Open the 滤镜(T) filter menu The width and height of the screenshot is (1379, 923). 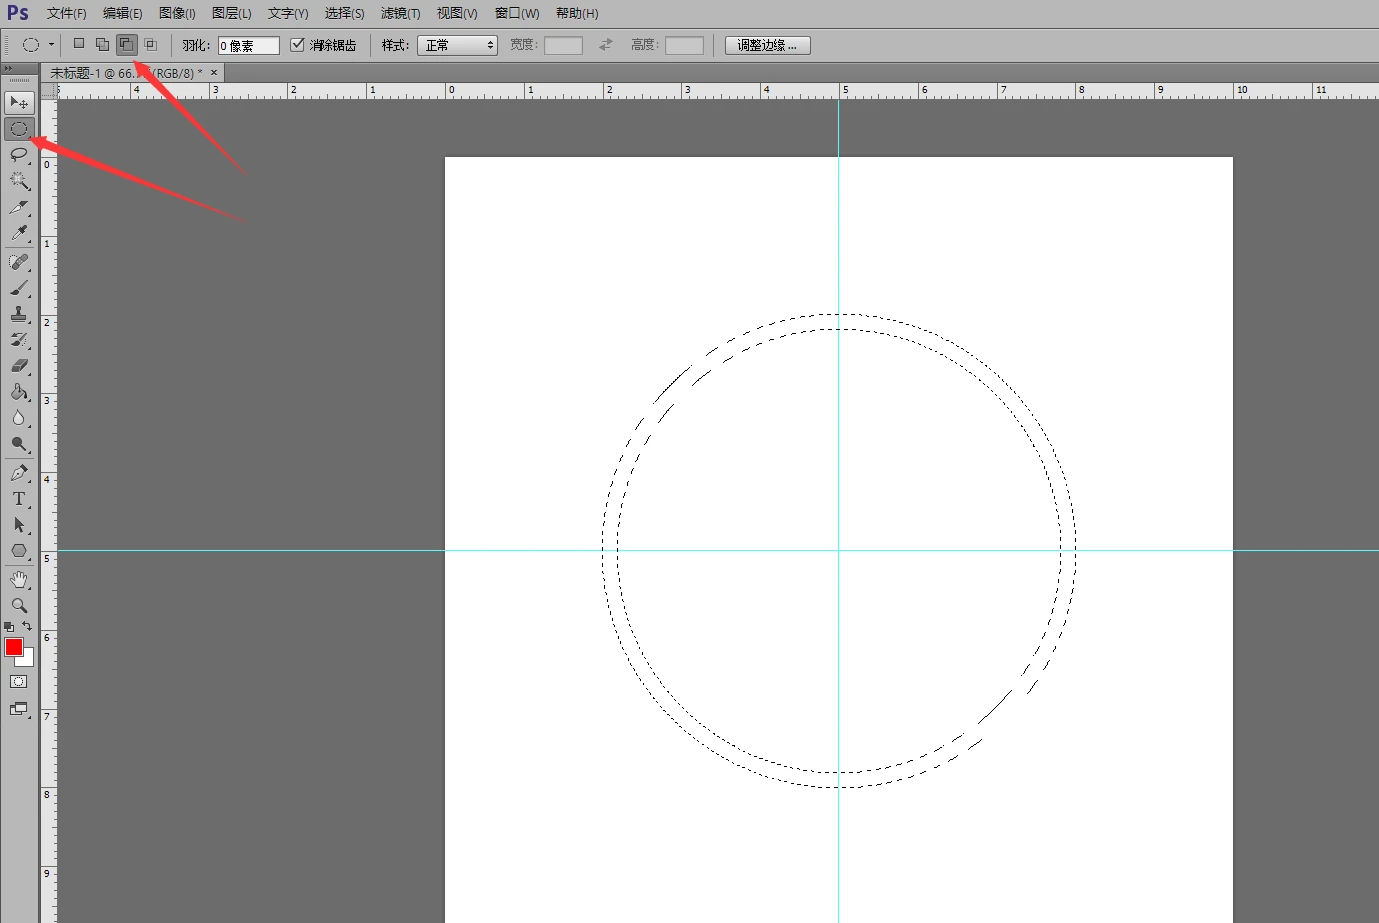[400, 13]
